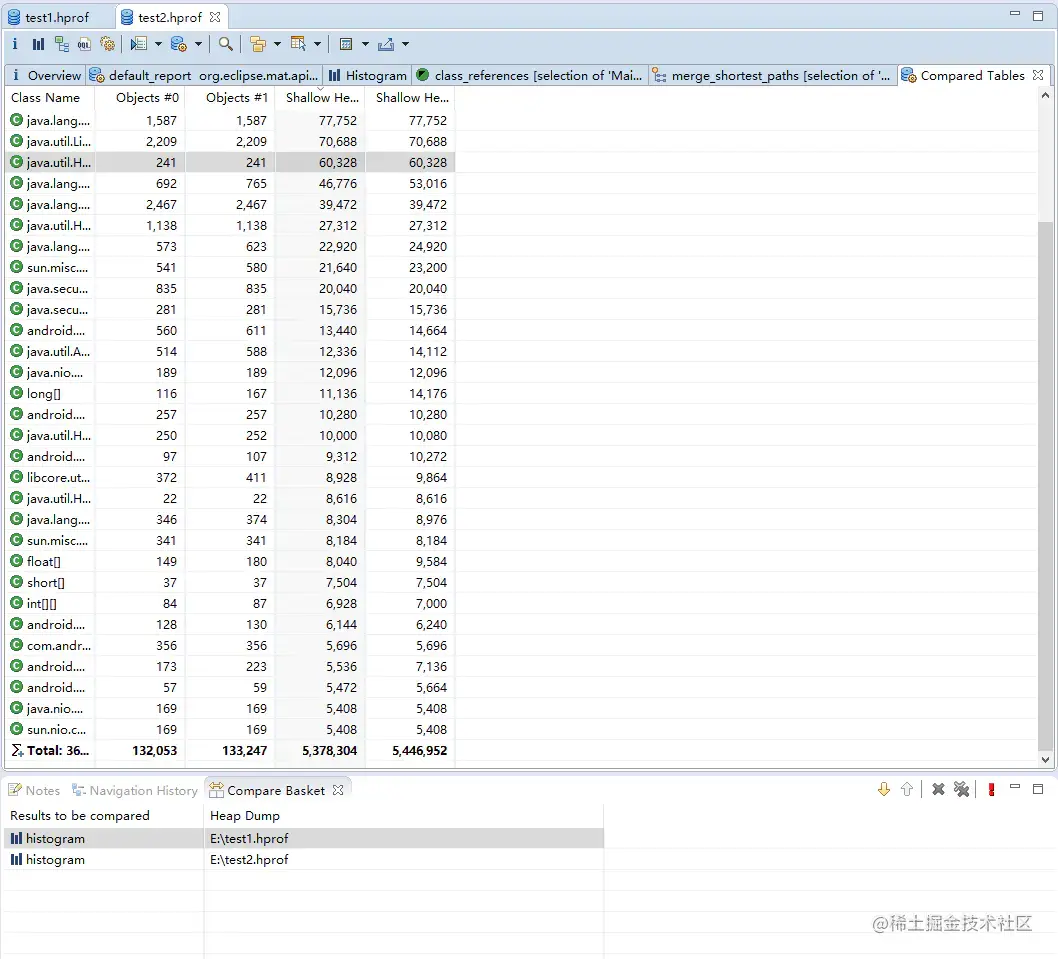Viewport: 1058px width, 959px height.
Task: Switch to the Notes panel tab
Action: click(34, 790)
